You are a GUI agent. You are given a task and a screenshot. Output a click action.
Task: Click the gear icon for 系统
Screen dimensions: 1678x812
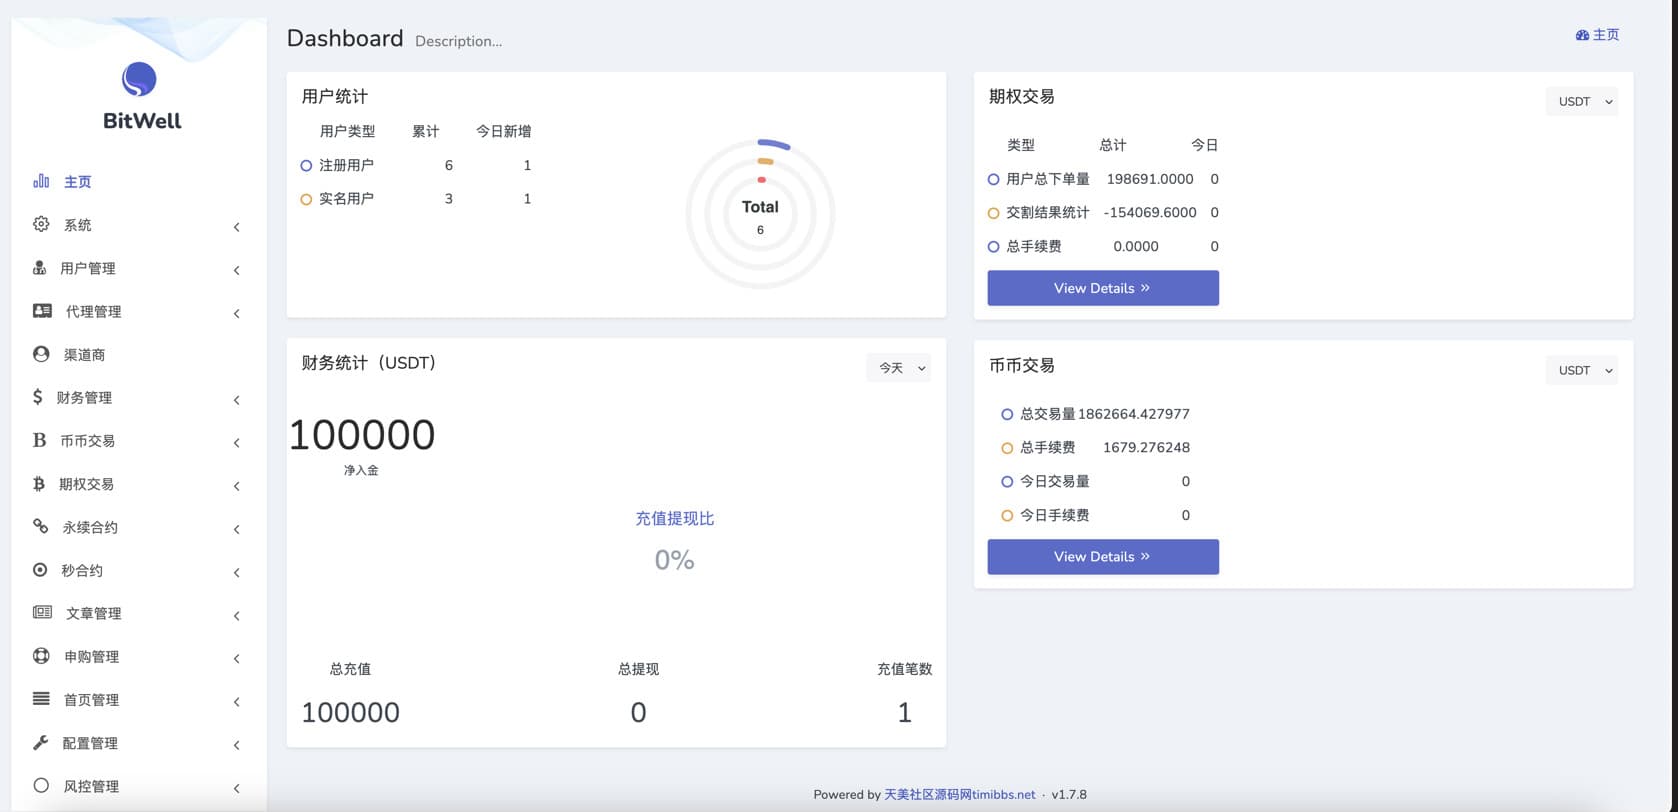[x=41, y=224]
